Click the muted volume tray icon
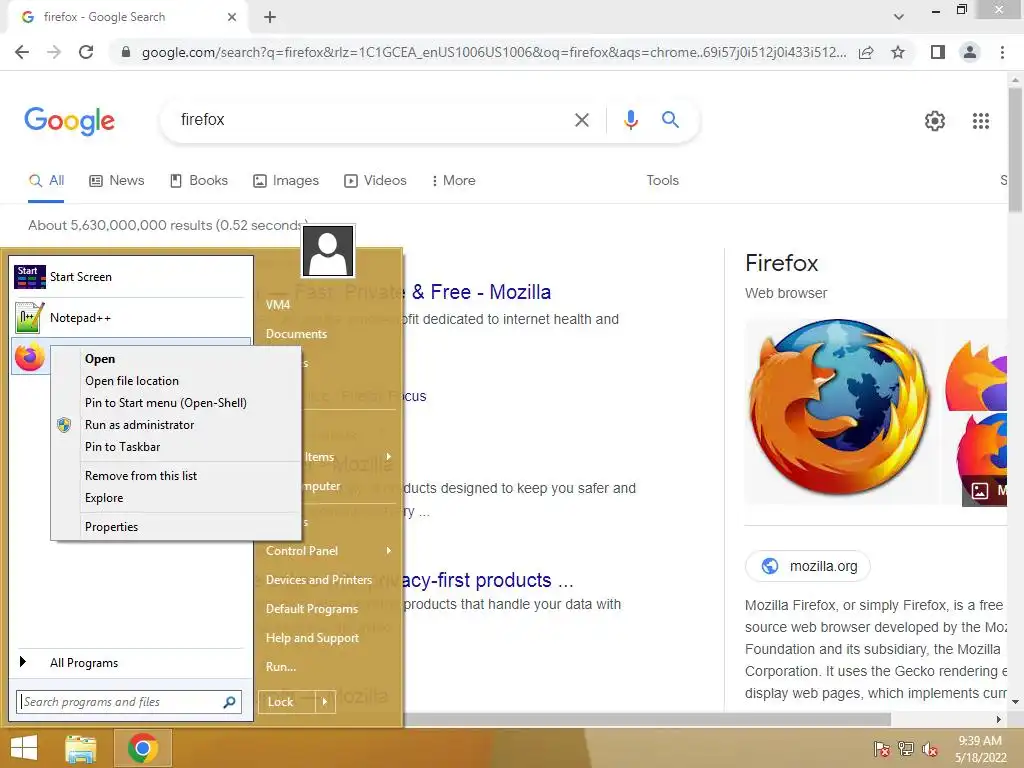The height and width of the screenshot is (768, 1024). (x=930, y=748)
